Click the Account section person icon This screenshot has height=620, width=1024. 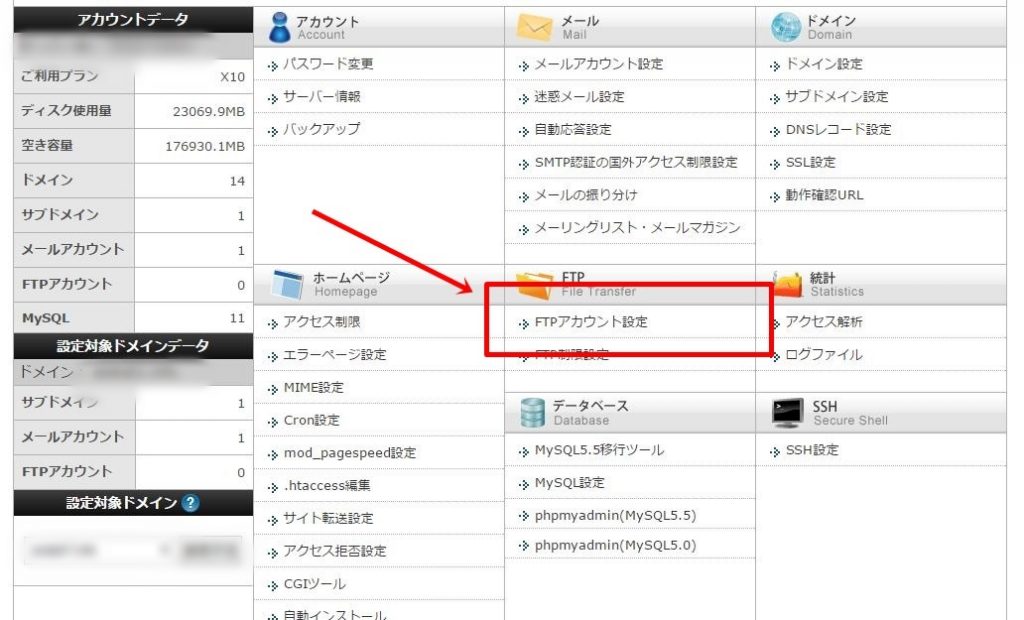[279, 27]
